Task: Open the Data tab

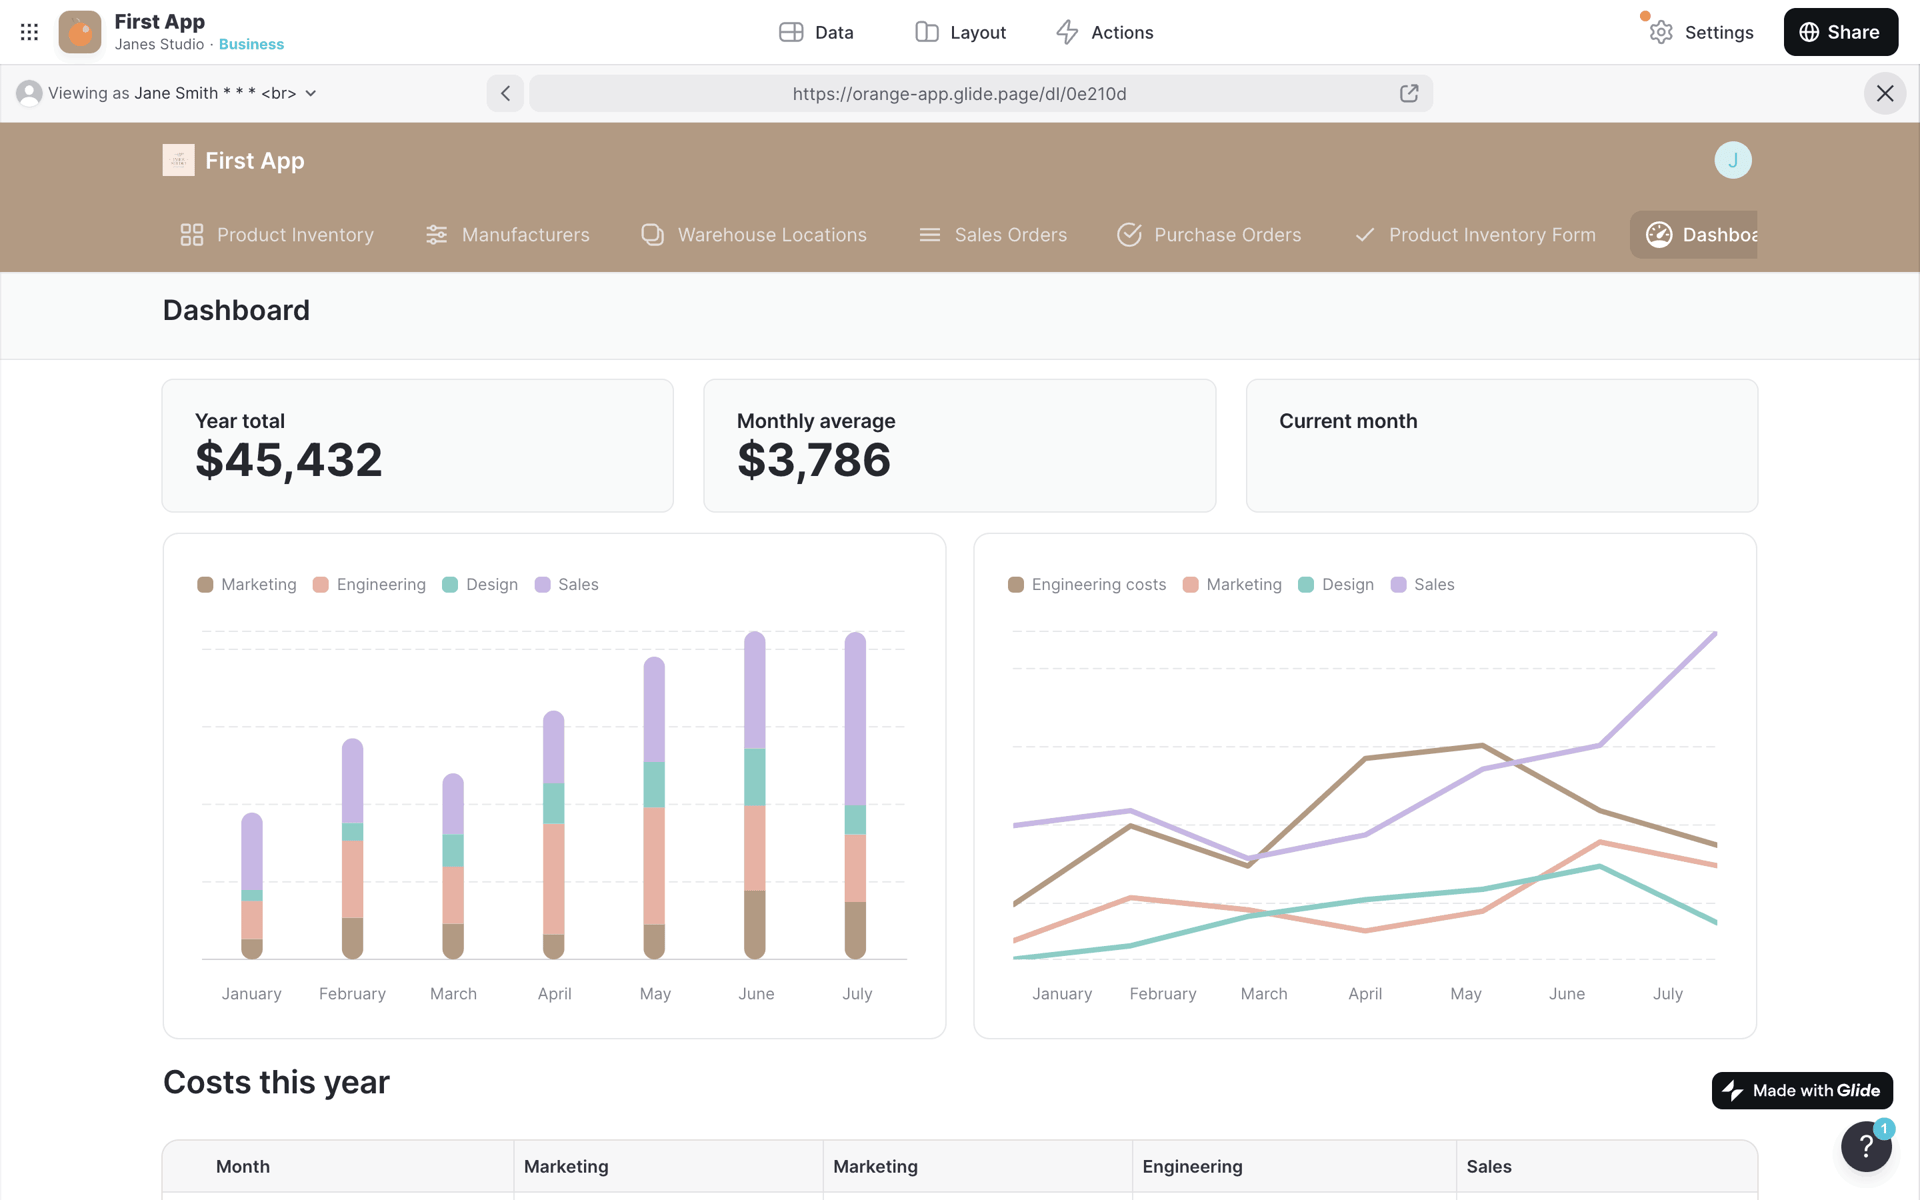Action: (816, 32)
